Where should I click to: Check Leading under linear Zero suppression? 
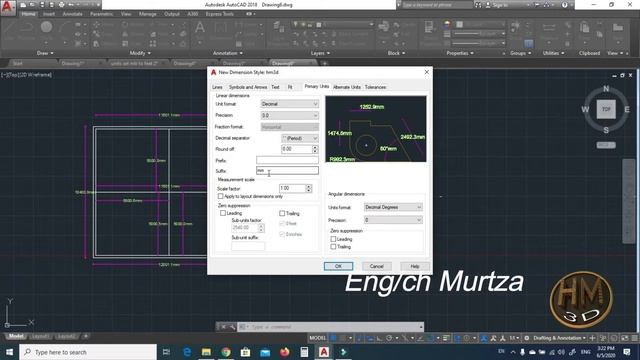tap(223, 213)
